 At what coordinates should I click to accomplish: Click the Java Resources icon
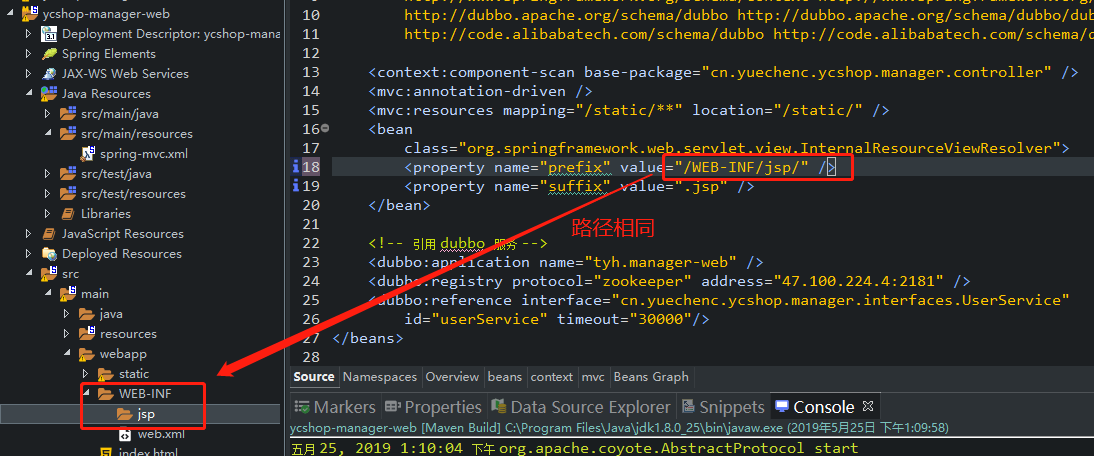click(49, 93)
